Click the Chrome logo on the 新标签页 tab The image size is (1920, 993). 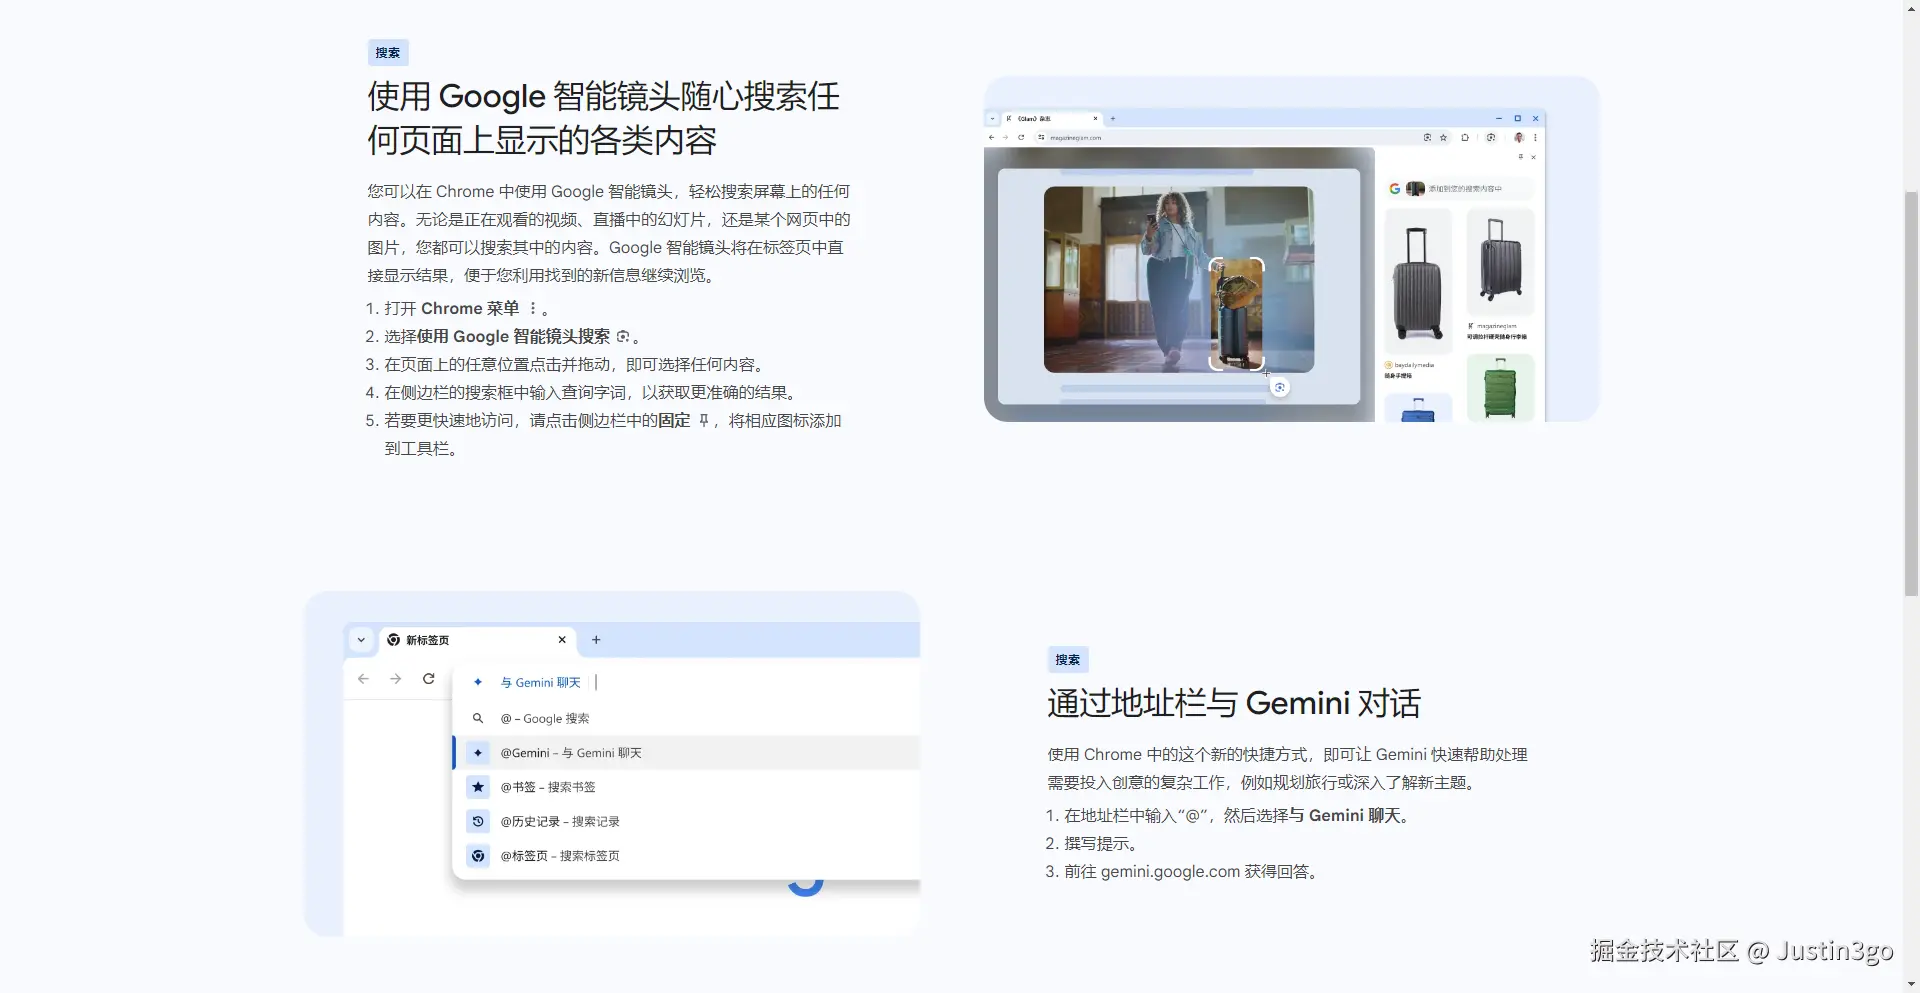click(393, 640)
